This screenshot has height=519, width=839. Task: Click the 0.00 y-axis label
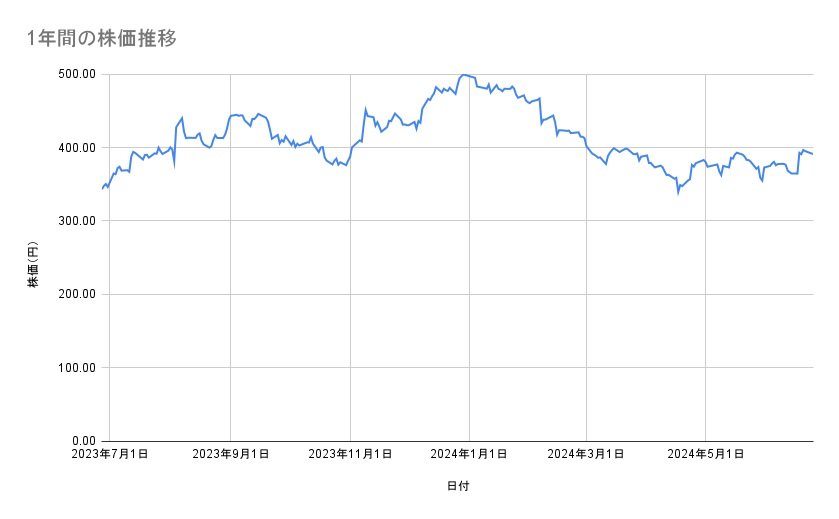tap(82, 441)
